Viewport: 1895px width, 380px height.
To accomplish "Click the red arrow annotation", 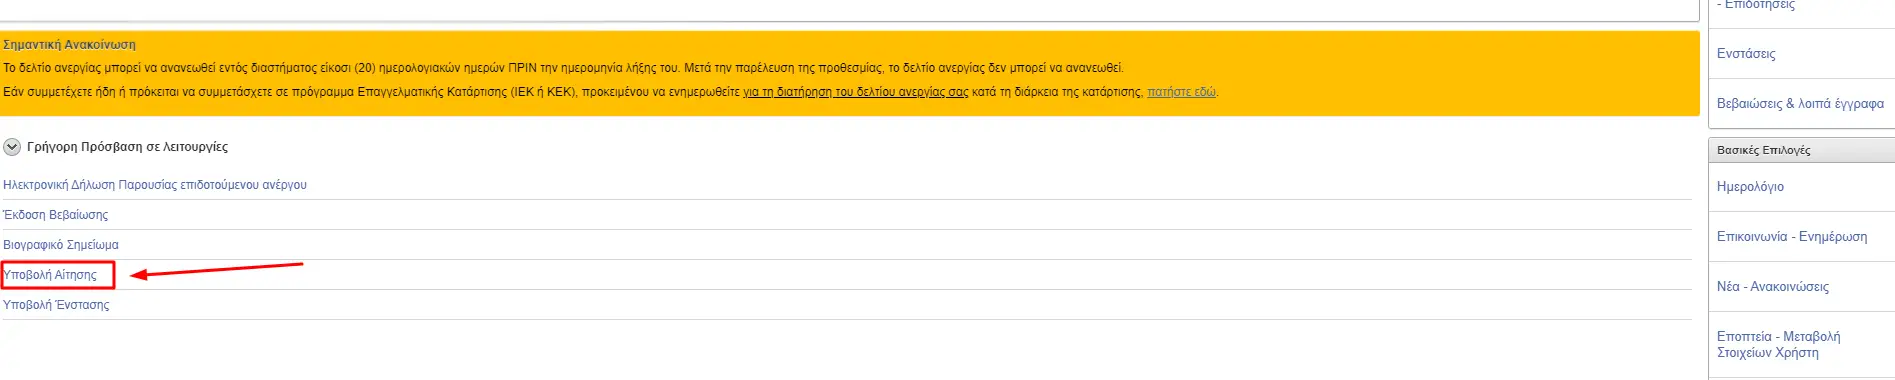I will pos(217,270).
